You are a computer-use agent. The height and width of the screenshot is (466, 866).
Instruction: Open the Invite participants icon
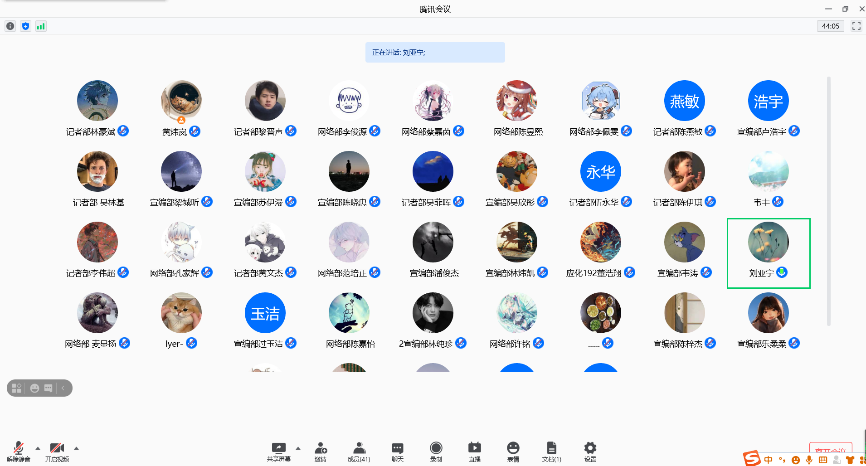point(321,449)
